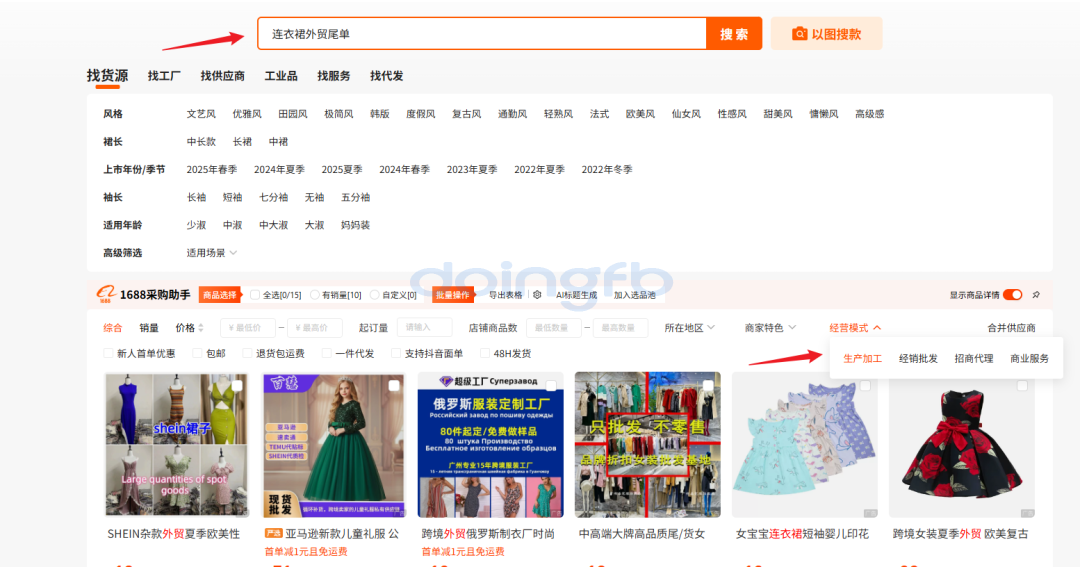Enable the 包邮 free shipping checkbox
The image size is (1080, 567).
[196, 353]
